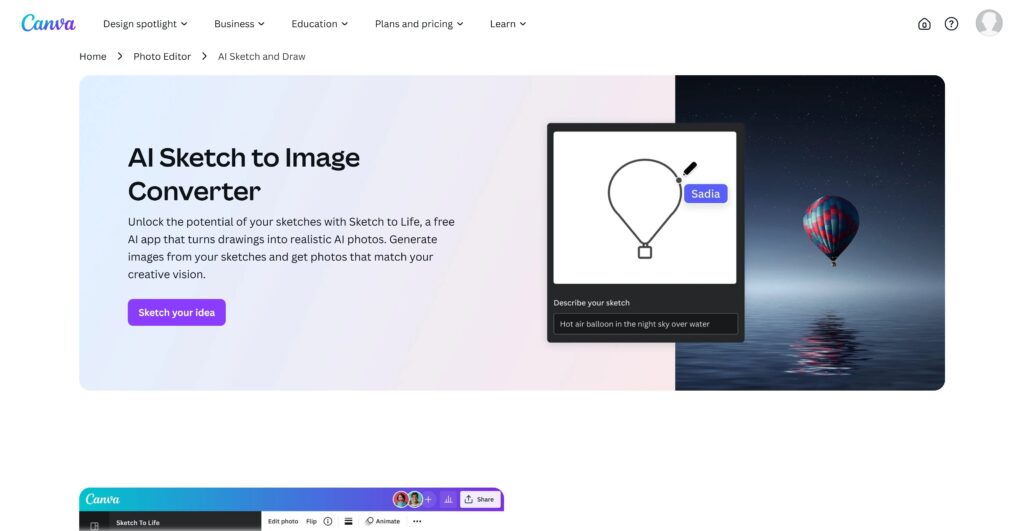Click the Animate option in the editor preview
1024x531 pixels.
[383, 521]
